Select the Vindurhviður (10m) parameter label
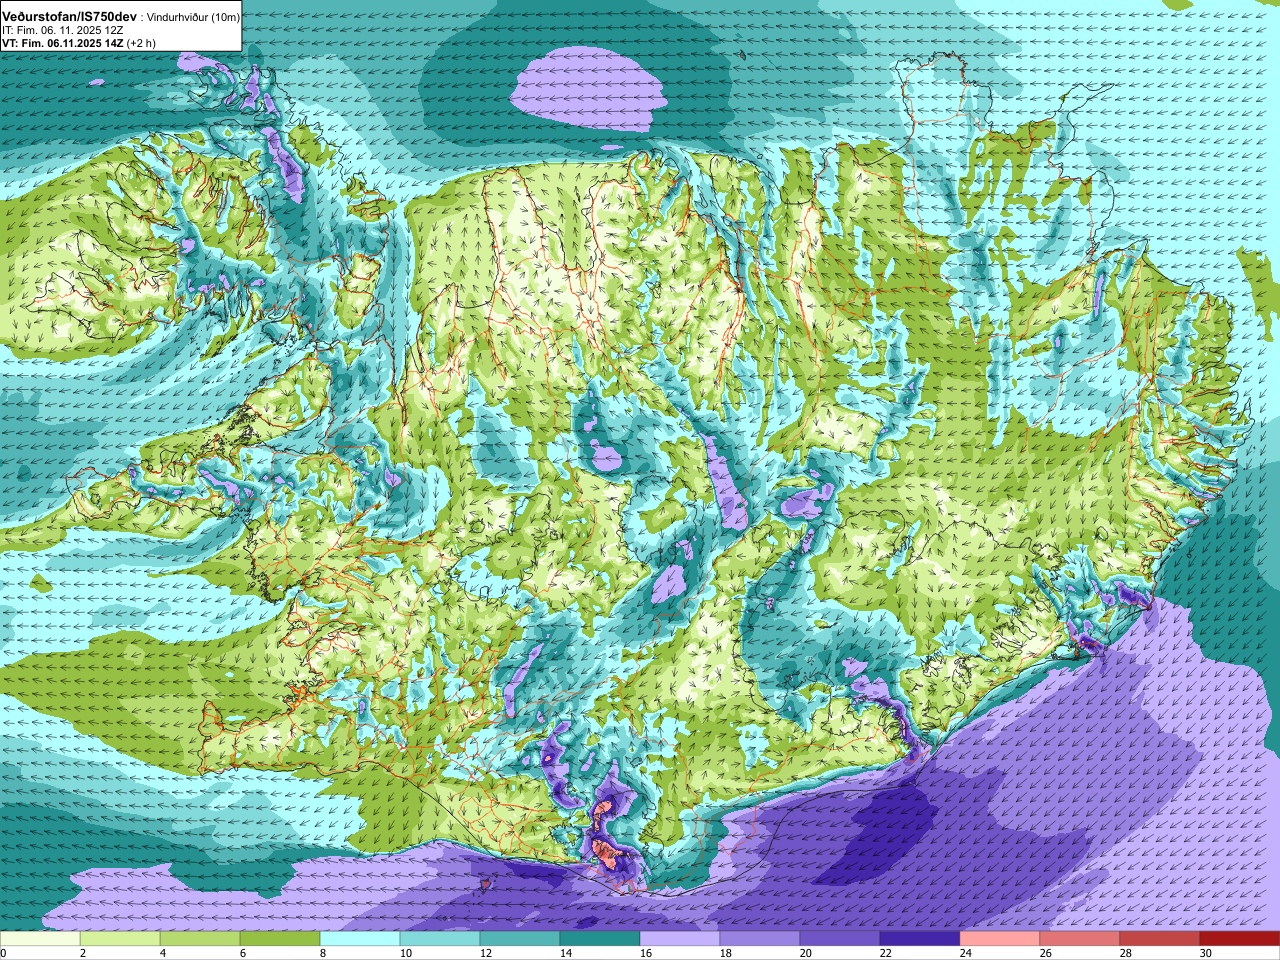1280x960 pixels. (193, 18)
